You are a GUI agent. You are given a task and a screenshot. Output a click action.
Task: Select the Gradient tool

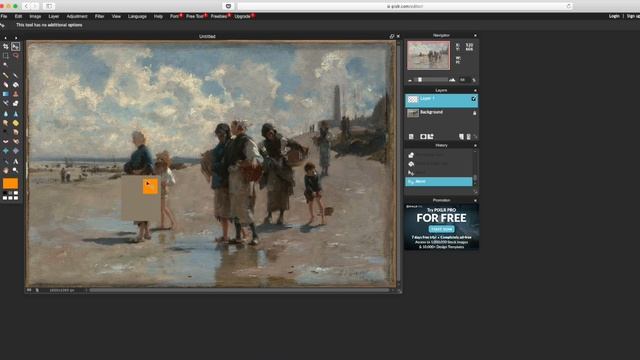pos(5,94)
